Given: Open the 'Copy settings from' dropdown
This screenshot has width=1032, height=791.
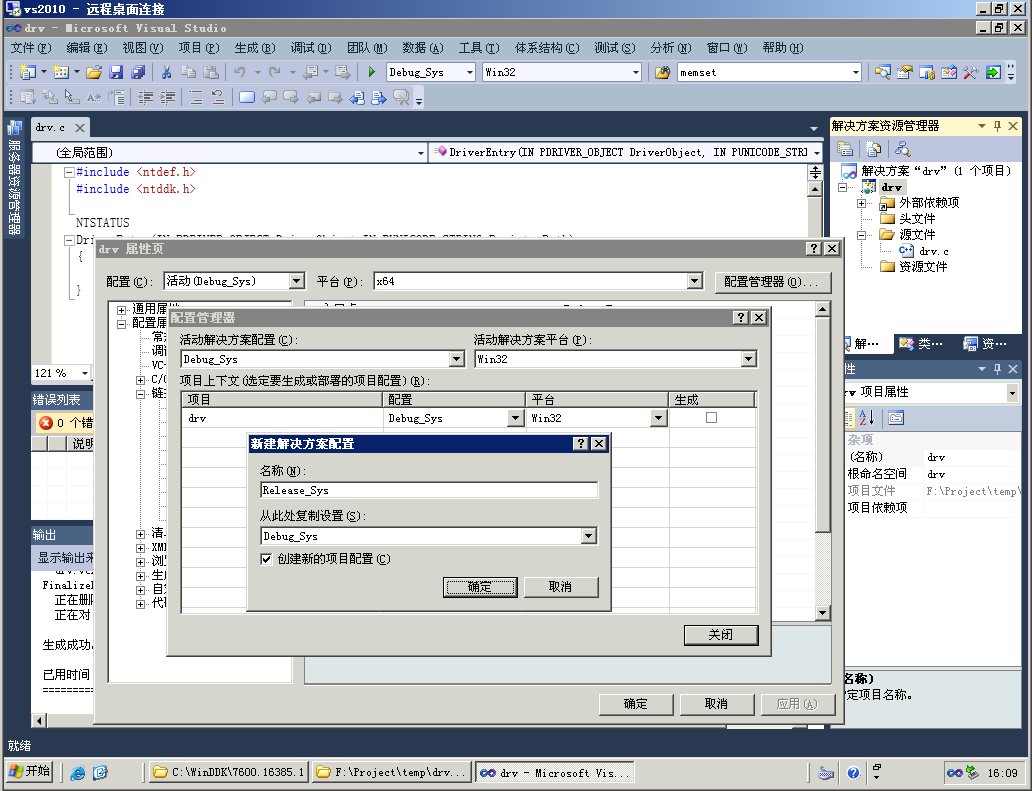Looking at the screenshot, I should [x=589, y=536].
